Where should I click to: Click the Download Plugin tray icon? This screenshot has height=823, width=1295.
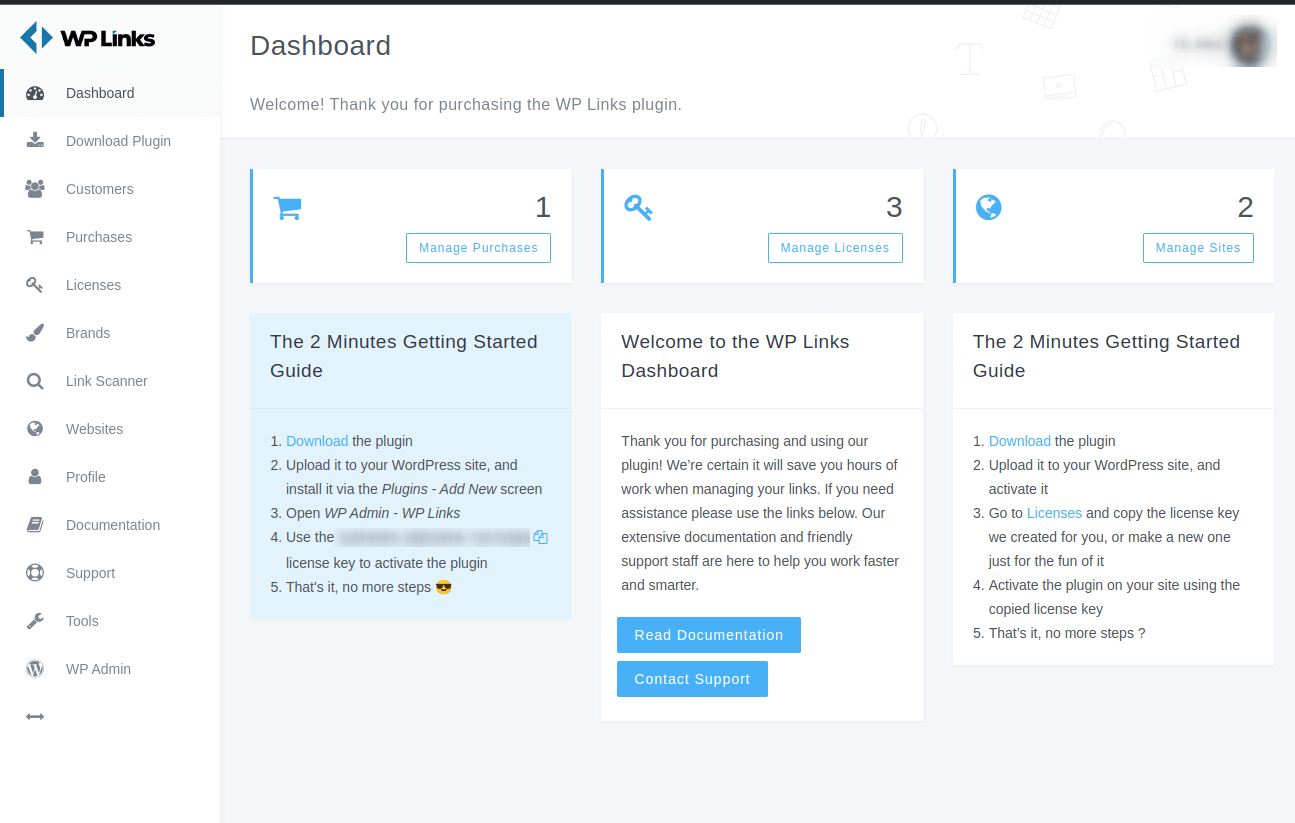pos(35,140)
